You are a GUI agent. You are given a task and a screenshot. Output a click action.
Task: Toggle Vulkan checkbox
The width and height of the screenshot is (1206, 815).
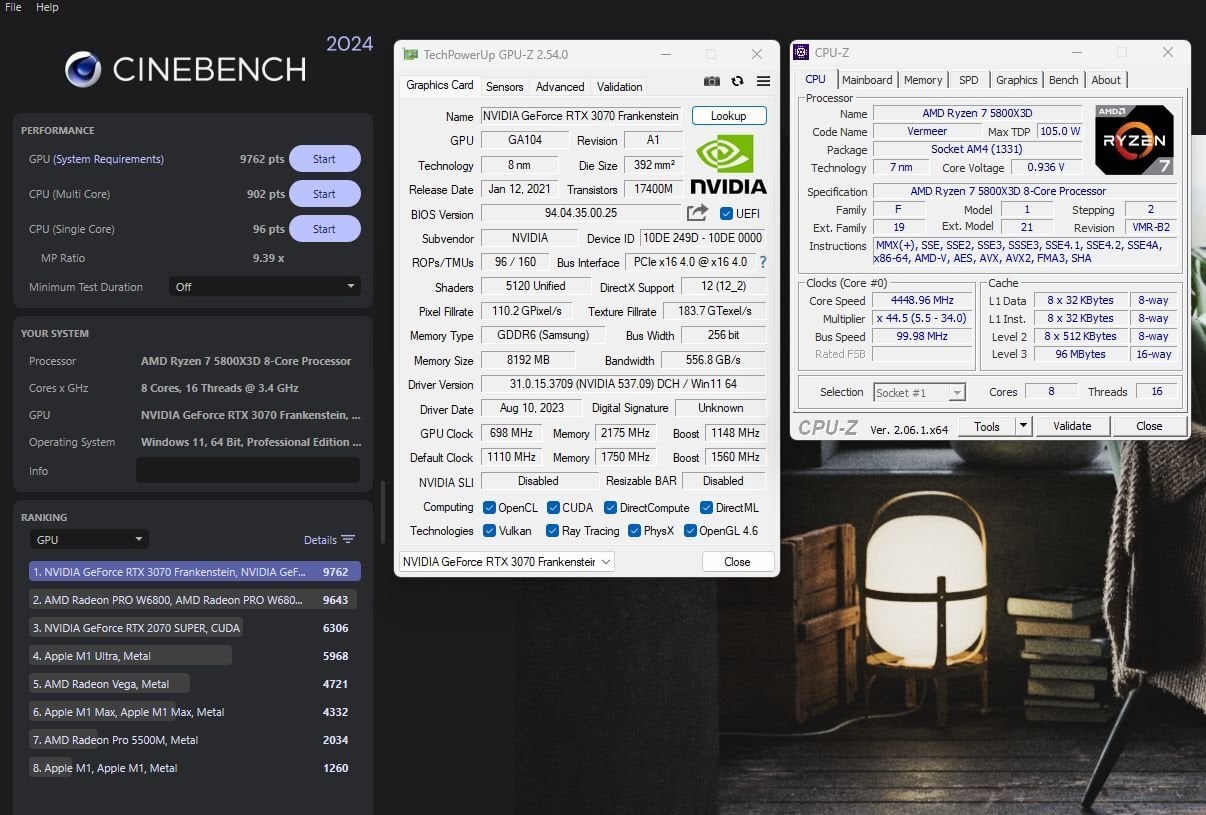[x=489, y=531]
